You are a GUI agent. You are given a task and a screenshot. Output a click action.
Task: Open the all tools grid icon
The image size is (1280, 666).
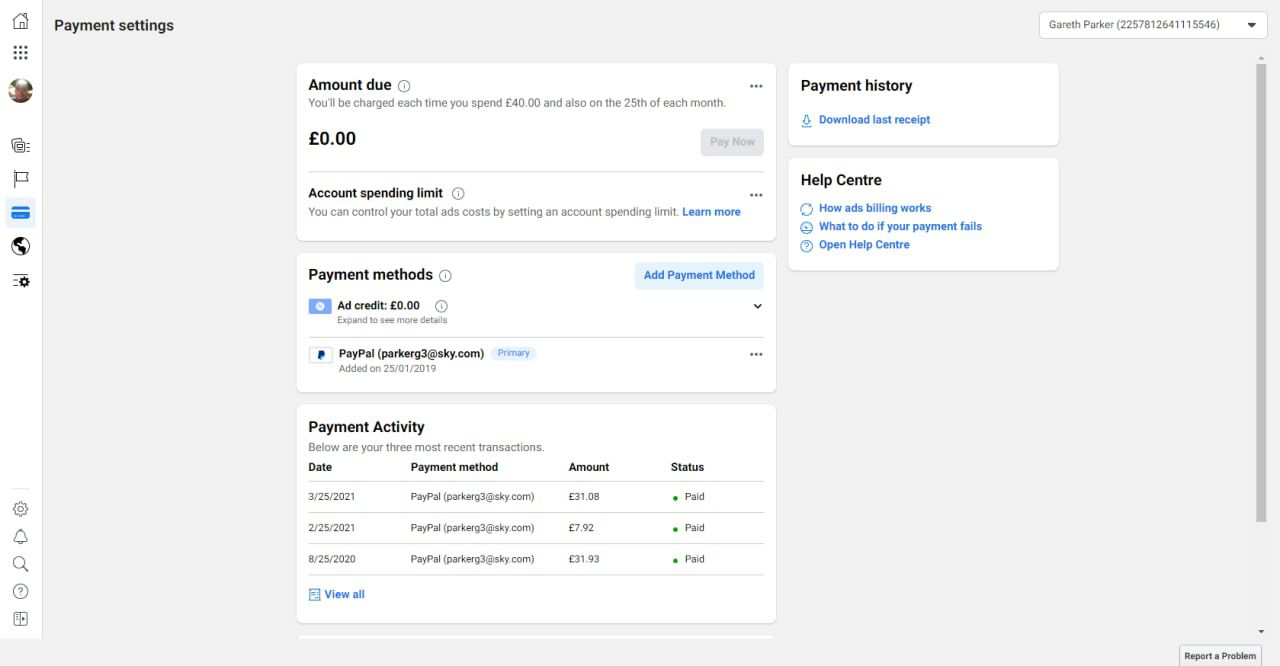(x=20, y=53)
